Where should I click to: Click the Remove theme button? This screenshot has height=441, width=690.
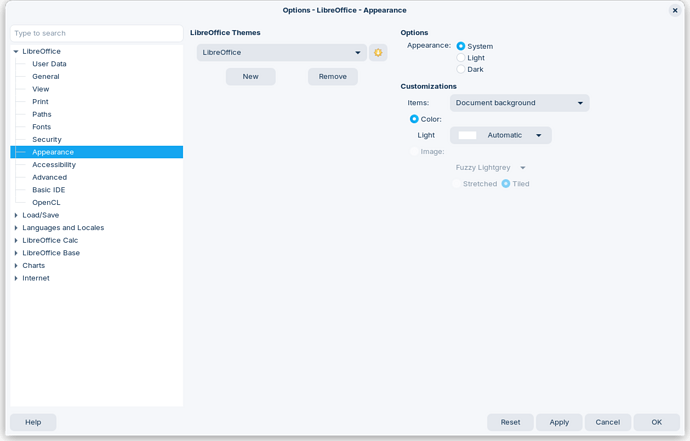333,77
